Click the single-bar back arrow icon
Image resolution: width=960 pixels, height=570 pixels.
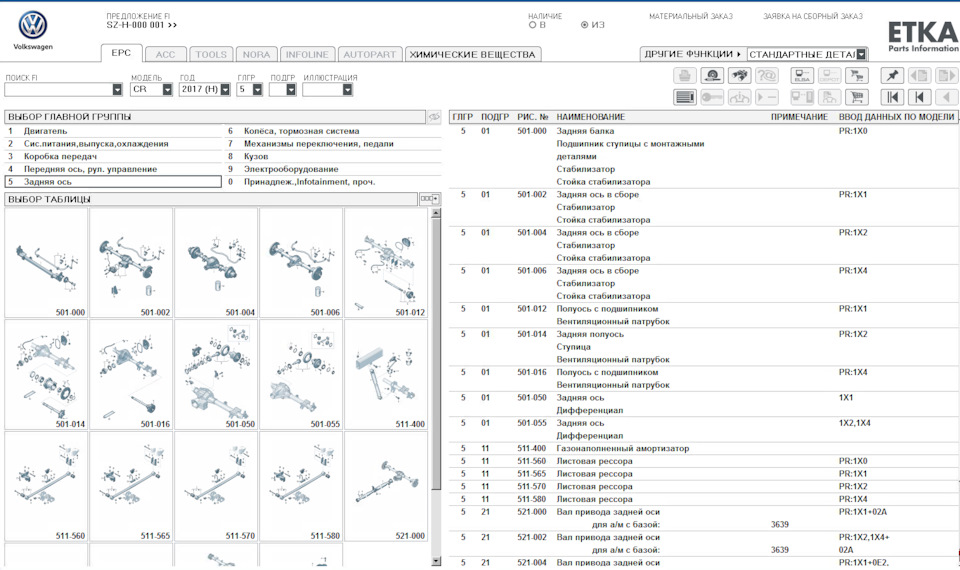pos(919,97)
